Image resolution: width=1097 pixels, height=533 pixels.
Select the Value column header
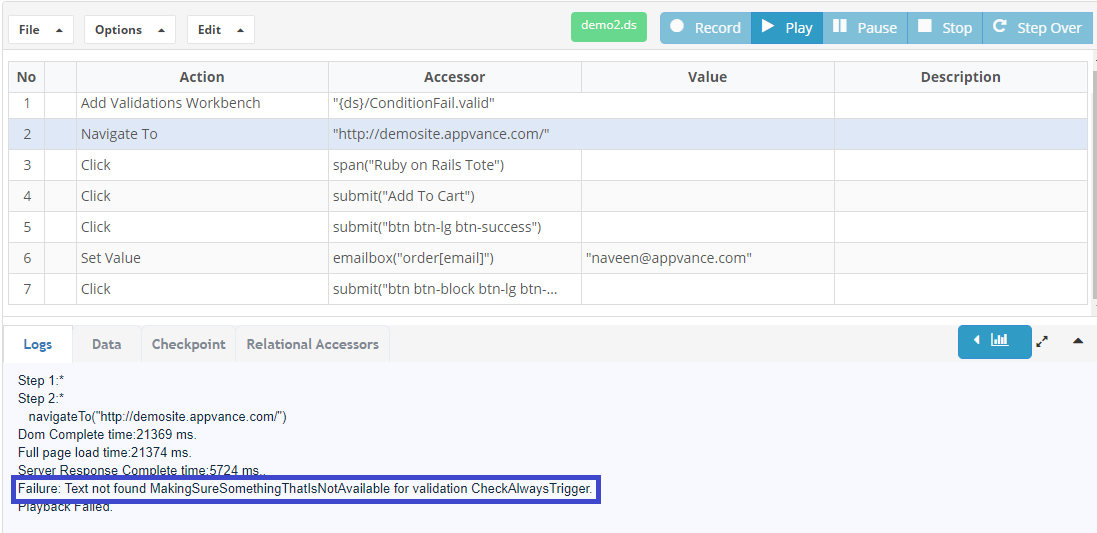pyautogui.click(x=707, y=77)
